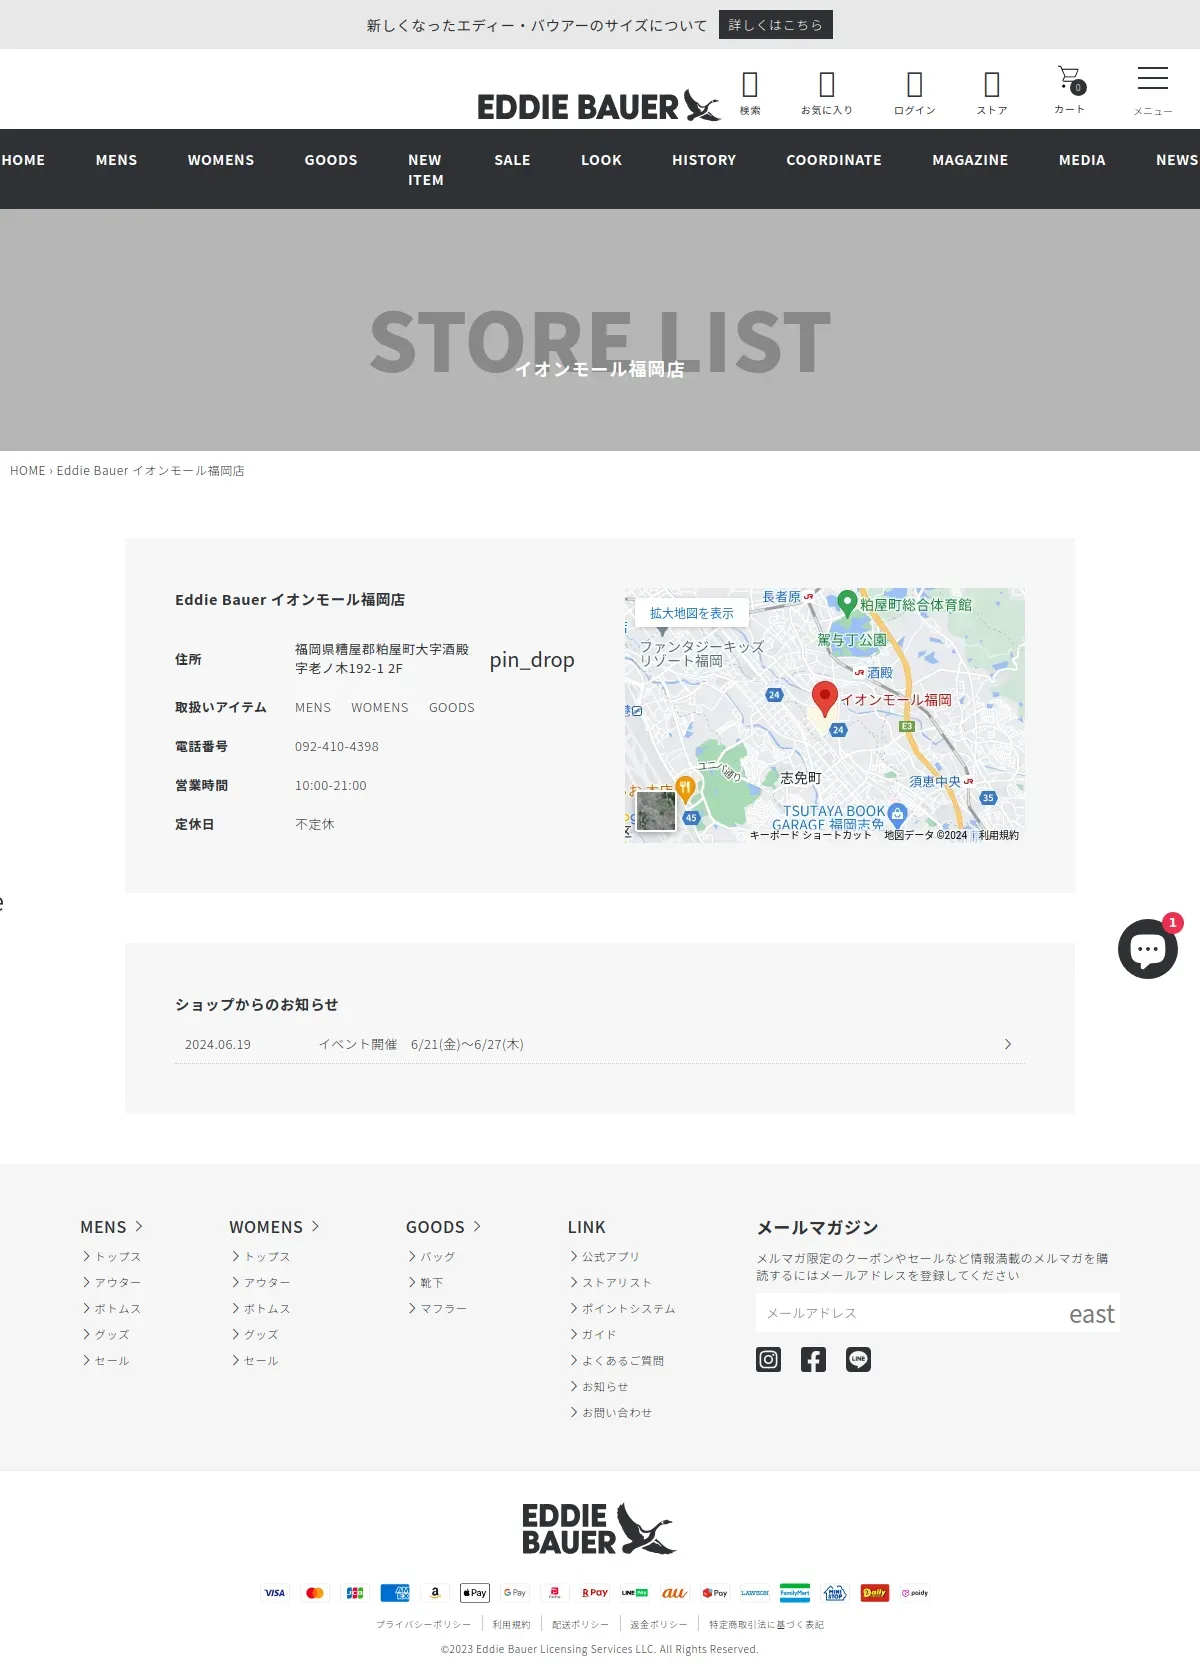1200x1666 pixels.
Task: Click the Eddie Bauer header logo
Action: pos(598,105)
